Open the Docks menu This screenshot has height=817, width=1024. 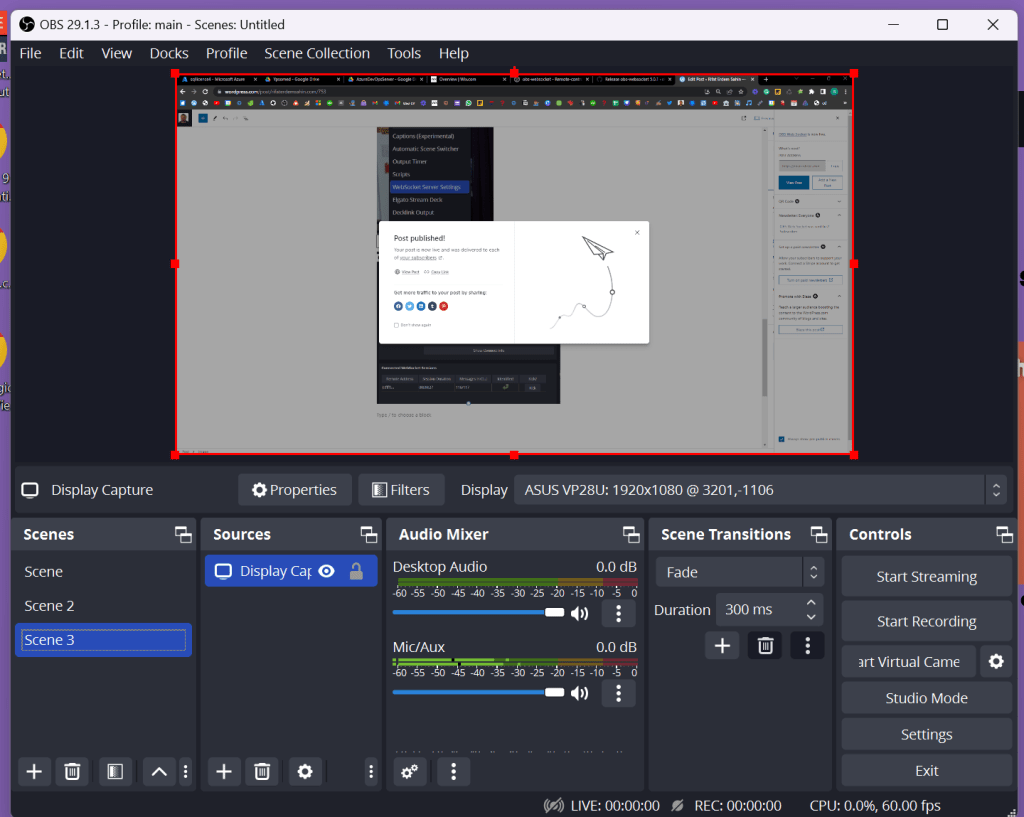[x=169, y=54]
